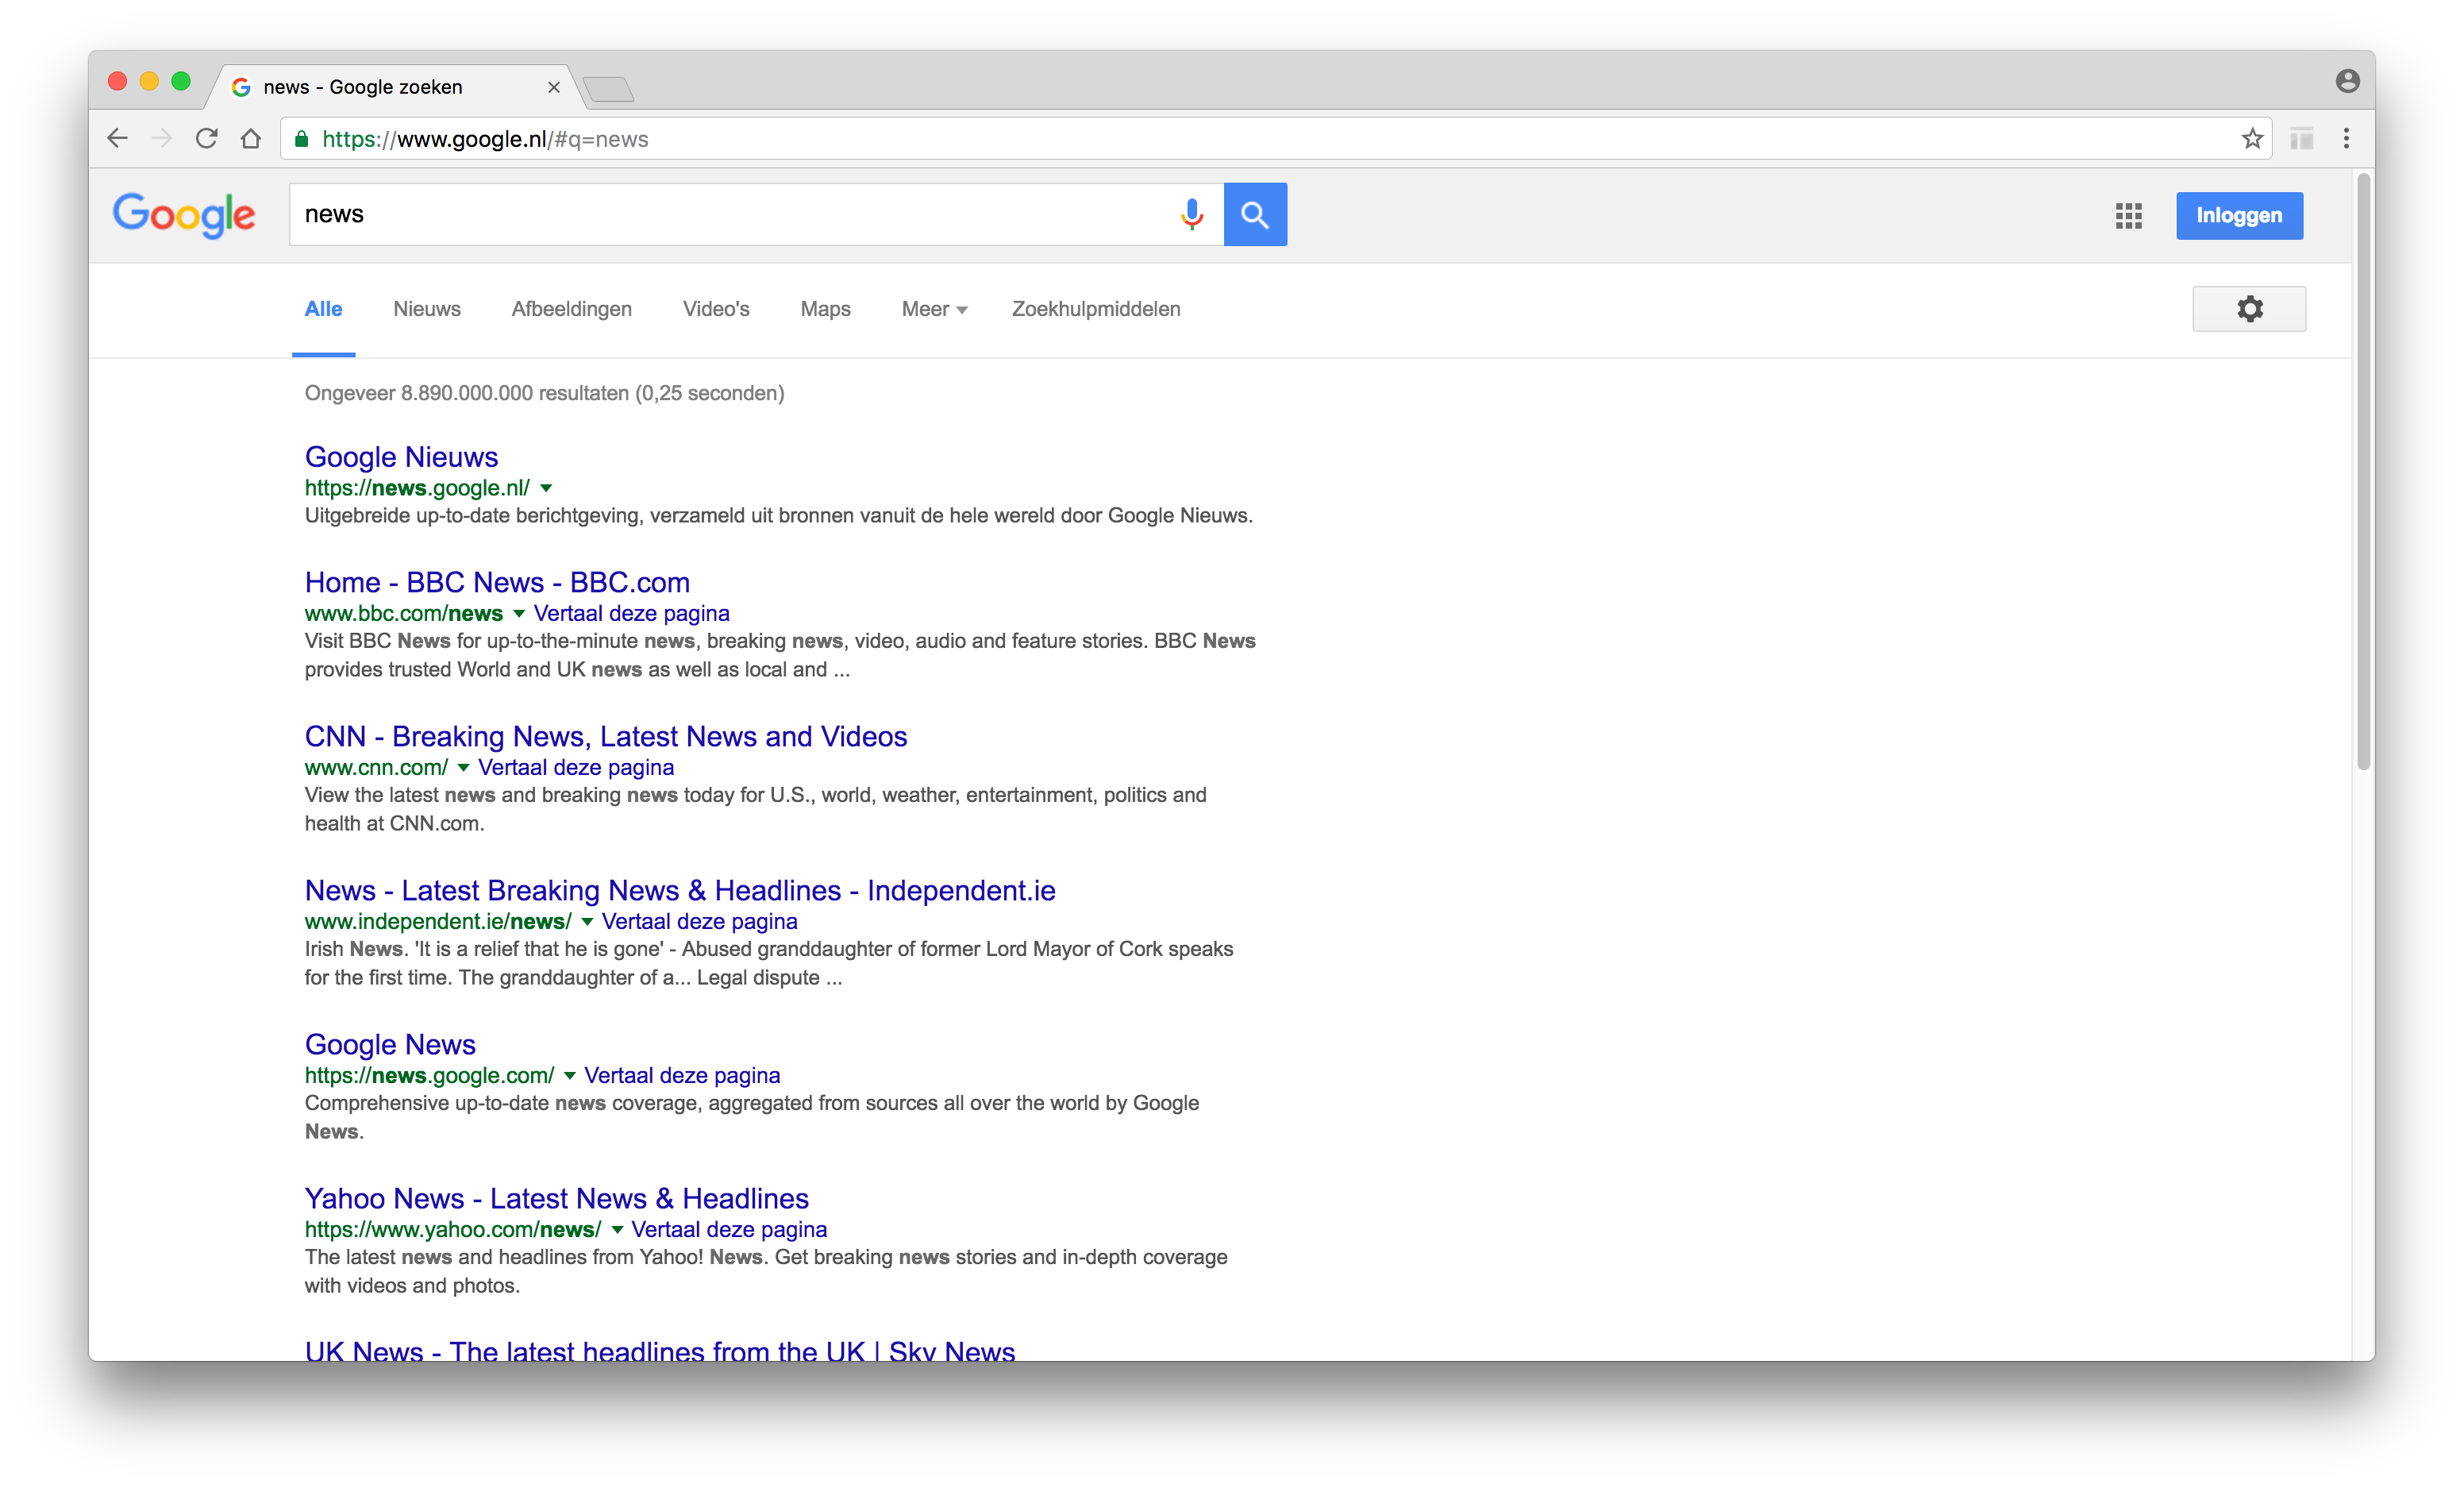Viewport: 2464px width, 1488px height.
Task: Click the blue magnifier search button
Action: pos(1255,214)
